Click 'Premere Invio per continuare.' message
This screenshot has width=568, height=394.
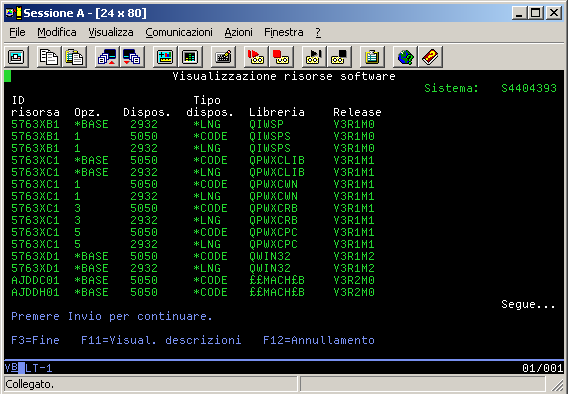tap(112, 316)
